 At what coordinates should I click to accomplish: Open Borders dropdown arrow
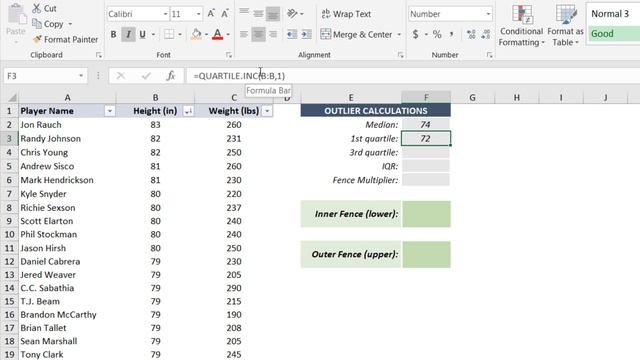(x=180, y=35)
